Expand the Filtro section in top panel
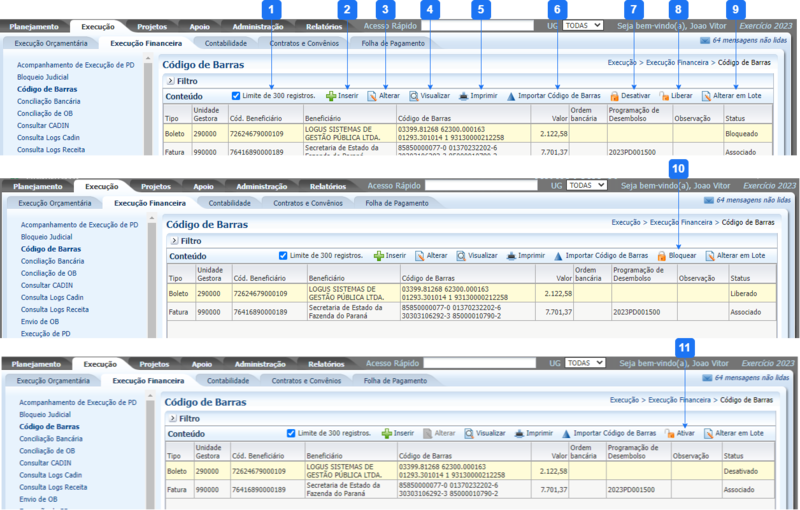Screen dimensions: 800x510 [171, 80]
